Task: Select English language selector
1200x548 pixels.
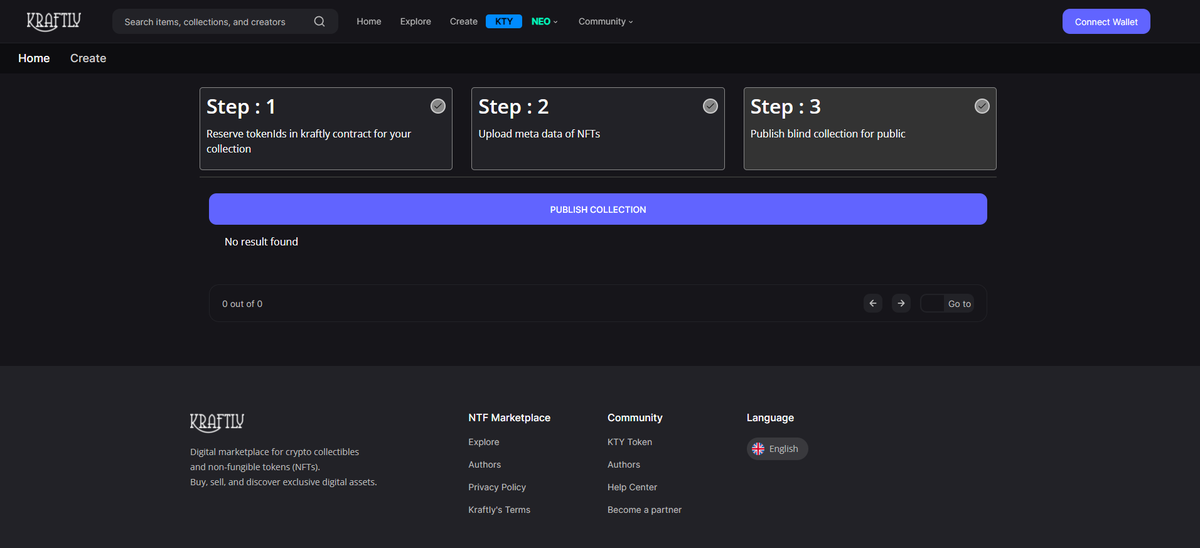Action: point(777,449)
